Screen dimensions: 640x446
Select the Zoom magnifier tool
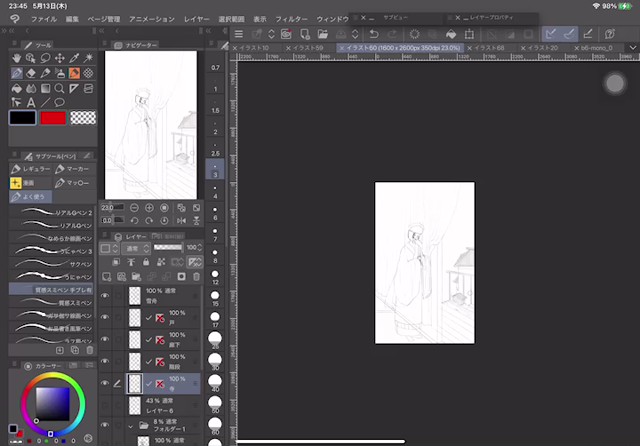click(60, 88)
